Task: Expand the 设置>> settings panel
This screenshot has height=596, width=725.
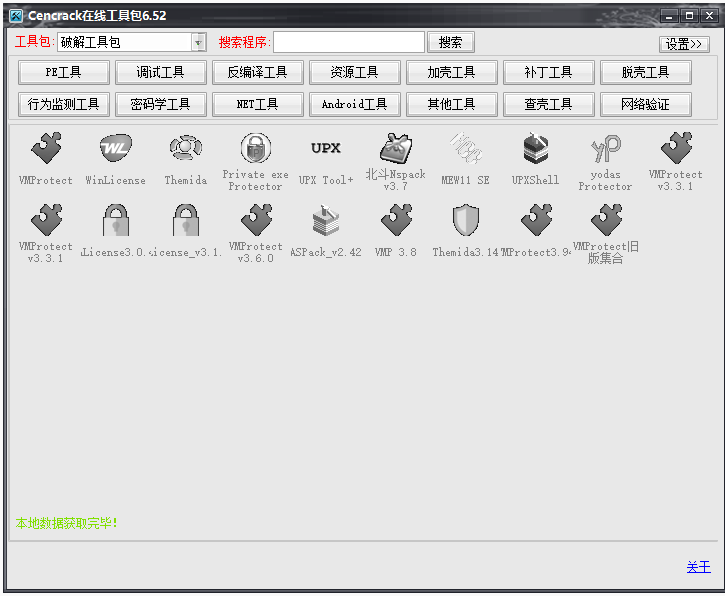Action: point(684,44)
